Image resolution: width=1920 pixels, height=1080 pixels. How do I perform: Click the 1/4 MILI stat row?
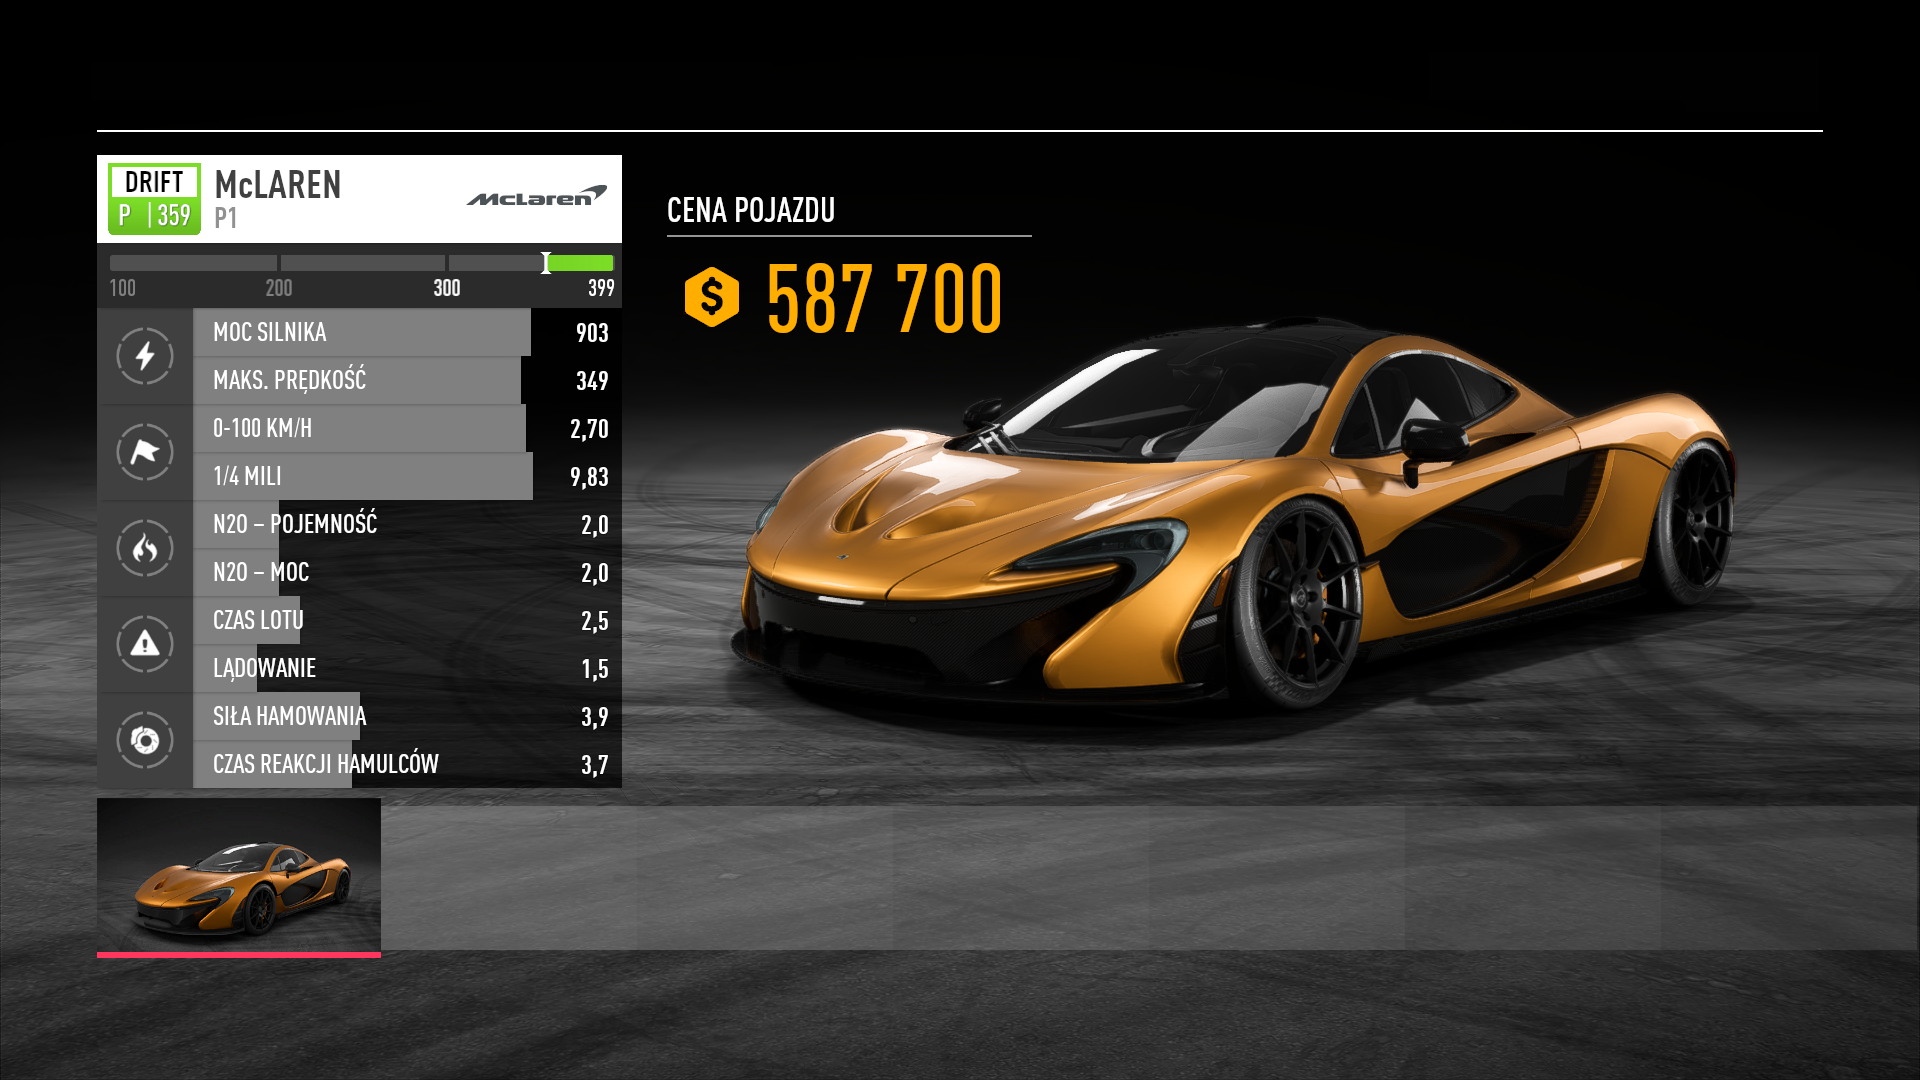pyautogui.click(x=406, y=476)
